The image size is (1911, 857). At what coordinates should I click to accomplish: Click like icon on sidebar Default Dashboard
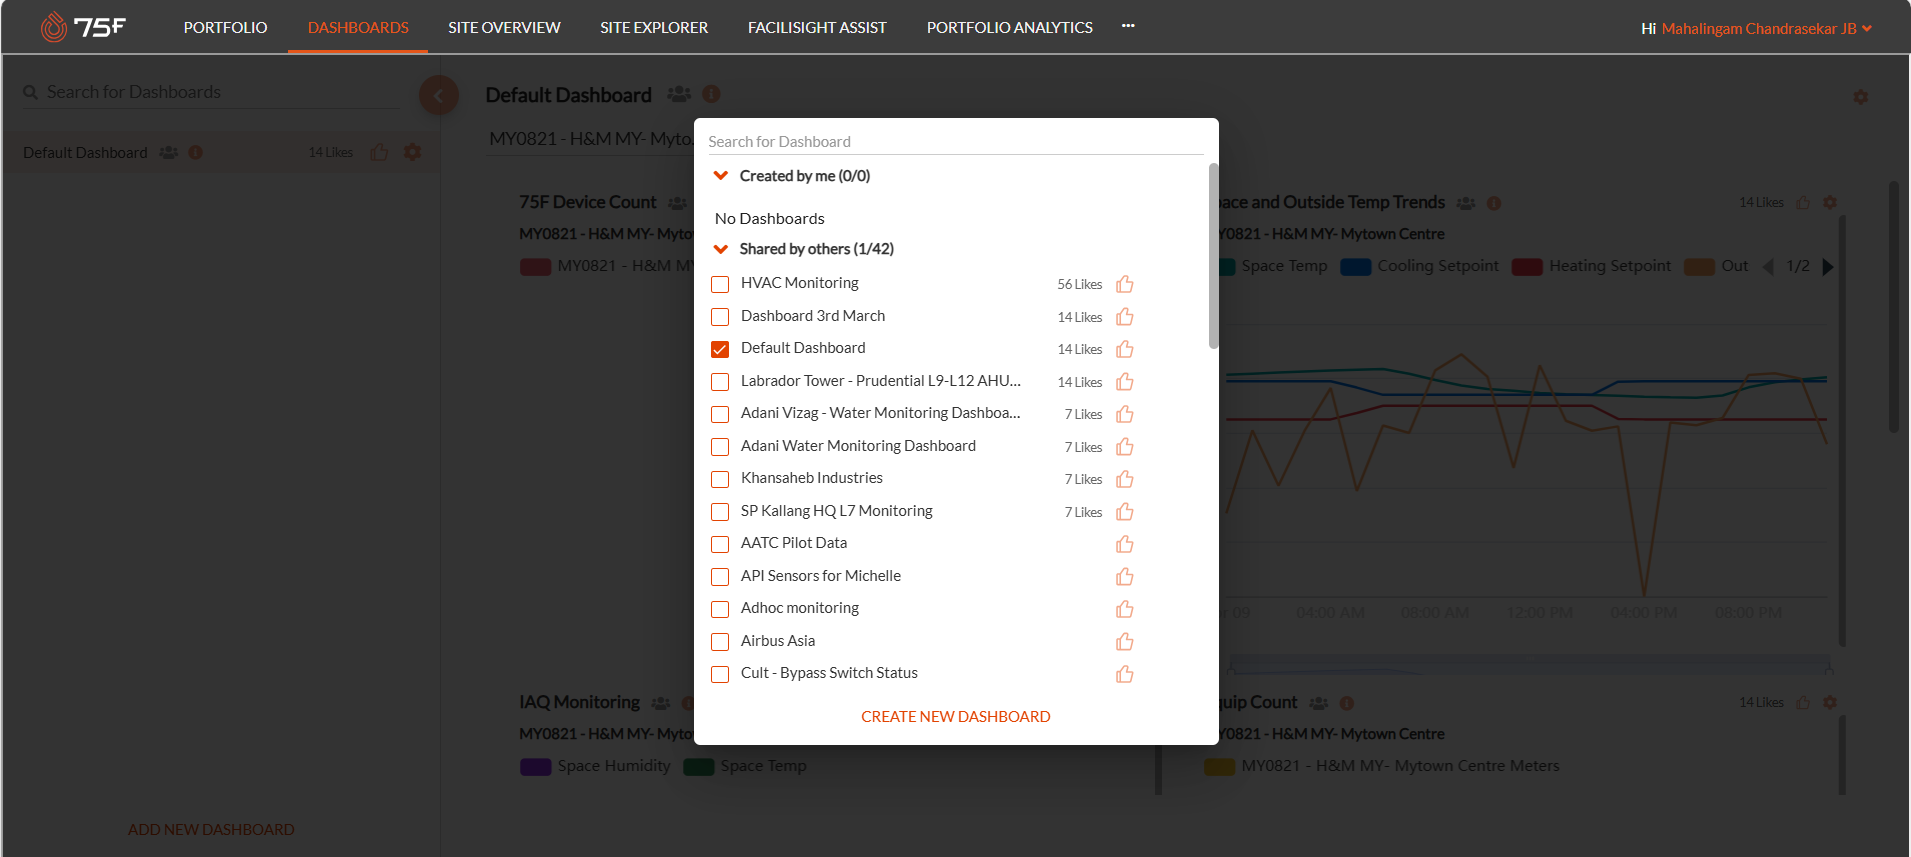tap(379, 152)
